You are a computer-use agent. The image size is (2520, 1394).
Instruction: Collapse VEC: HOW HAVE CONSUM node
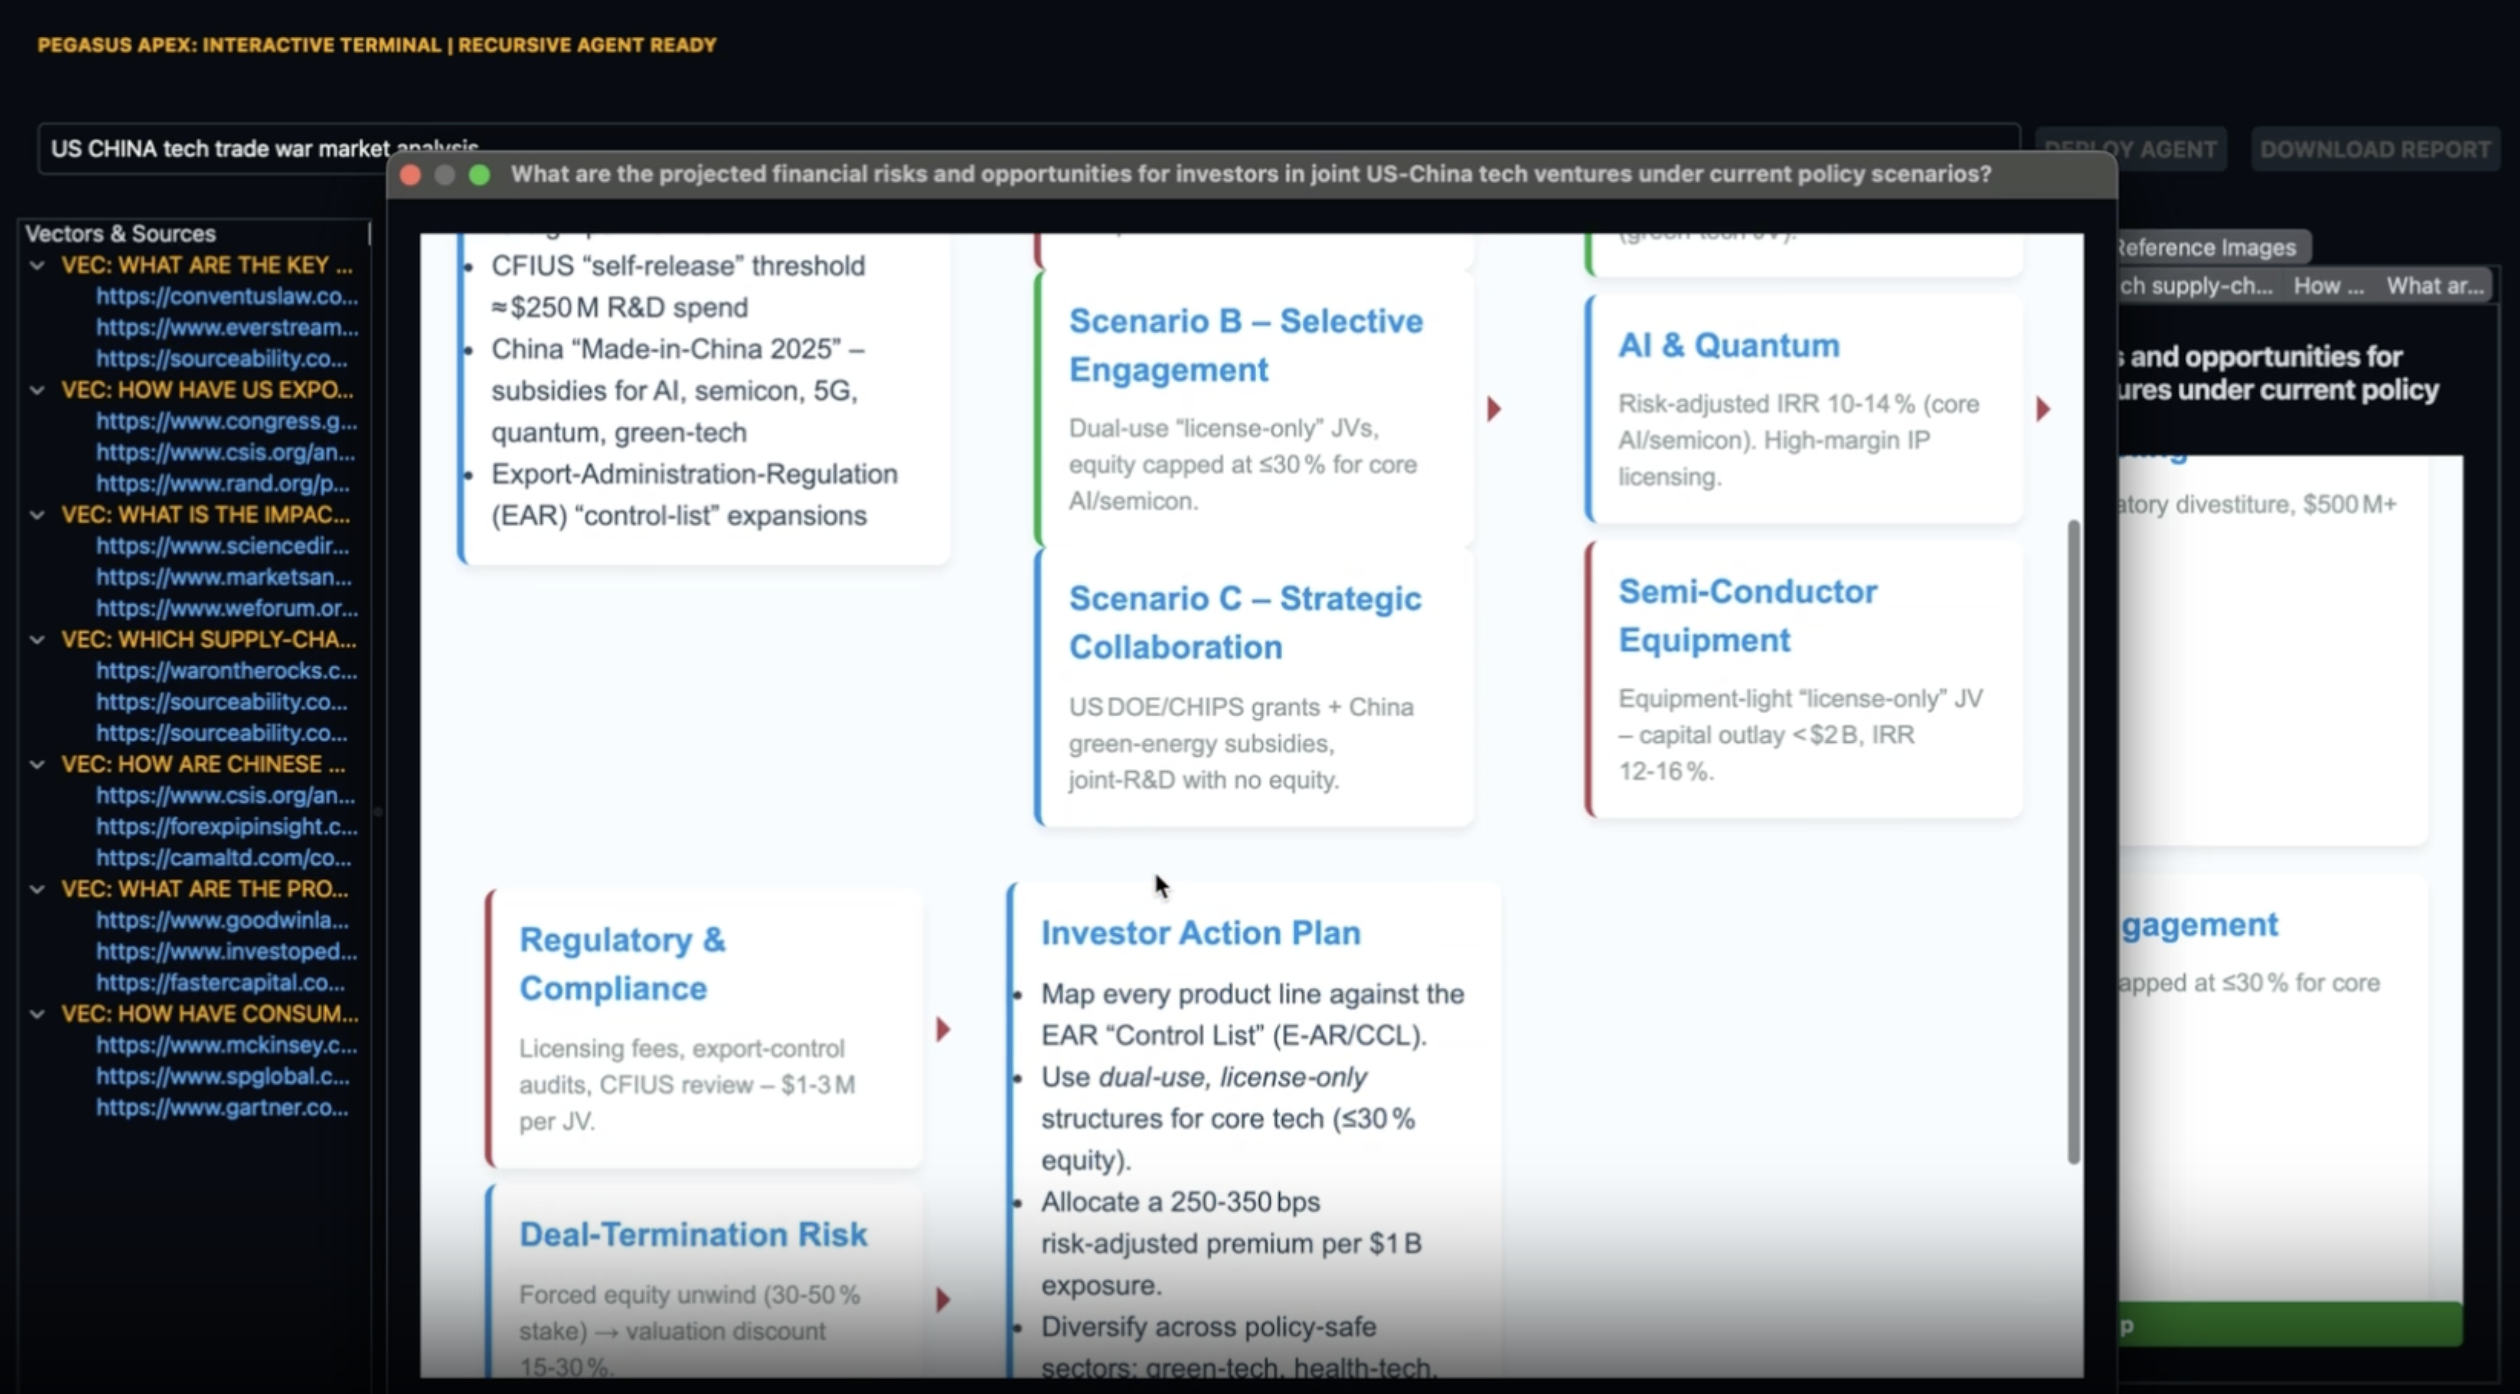(37, 1014)
